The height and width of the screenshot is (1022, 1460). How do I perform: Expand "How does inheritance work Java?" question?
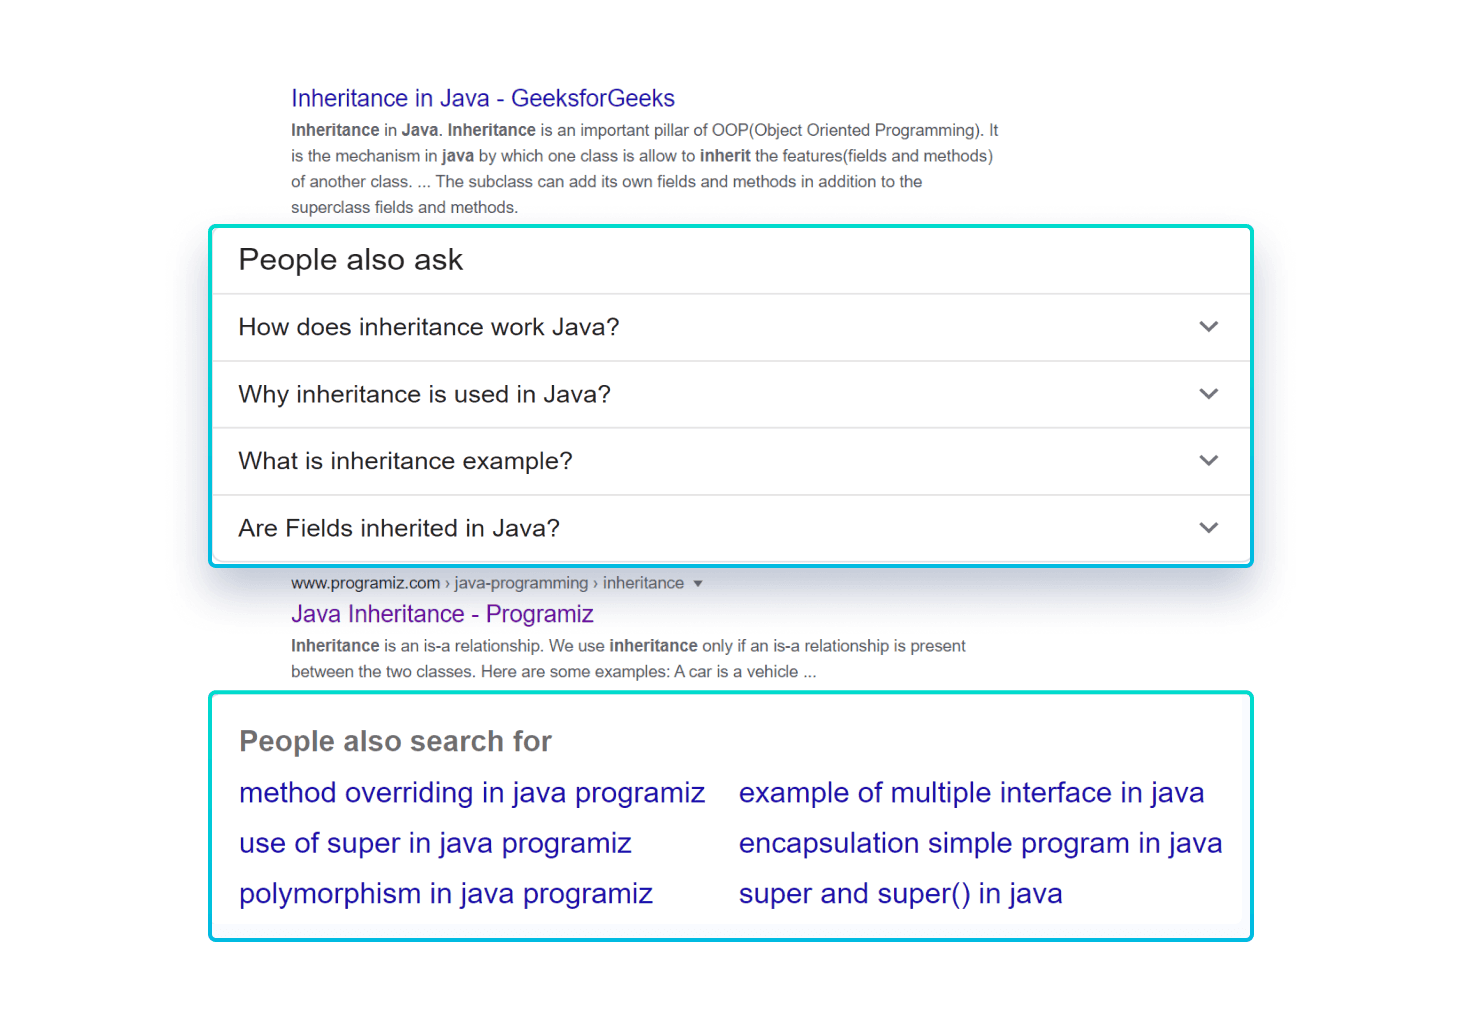point(428,327)
